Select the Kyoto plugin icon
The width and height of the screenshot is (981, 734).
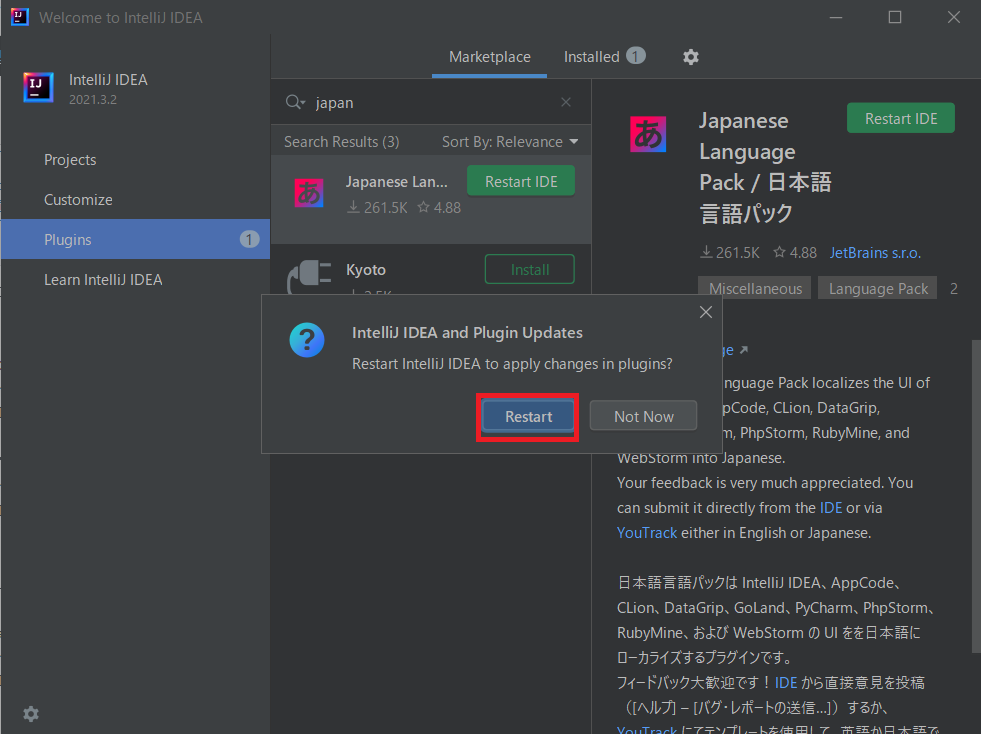pos(309,275)
